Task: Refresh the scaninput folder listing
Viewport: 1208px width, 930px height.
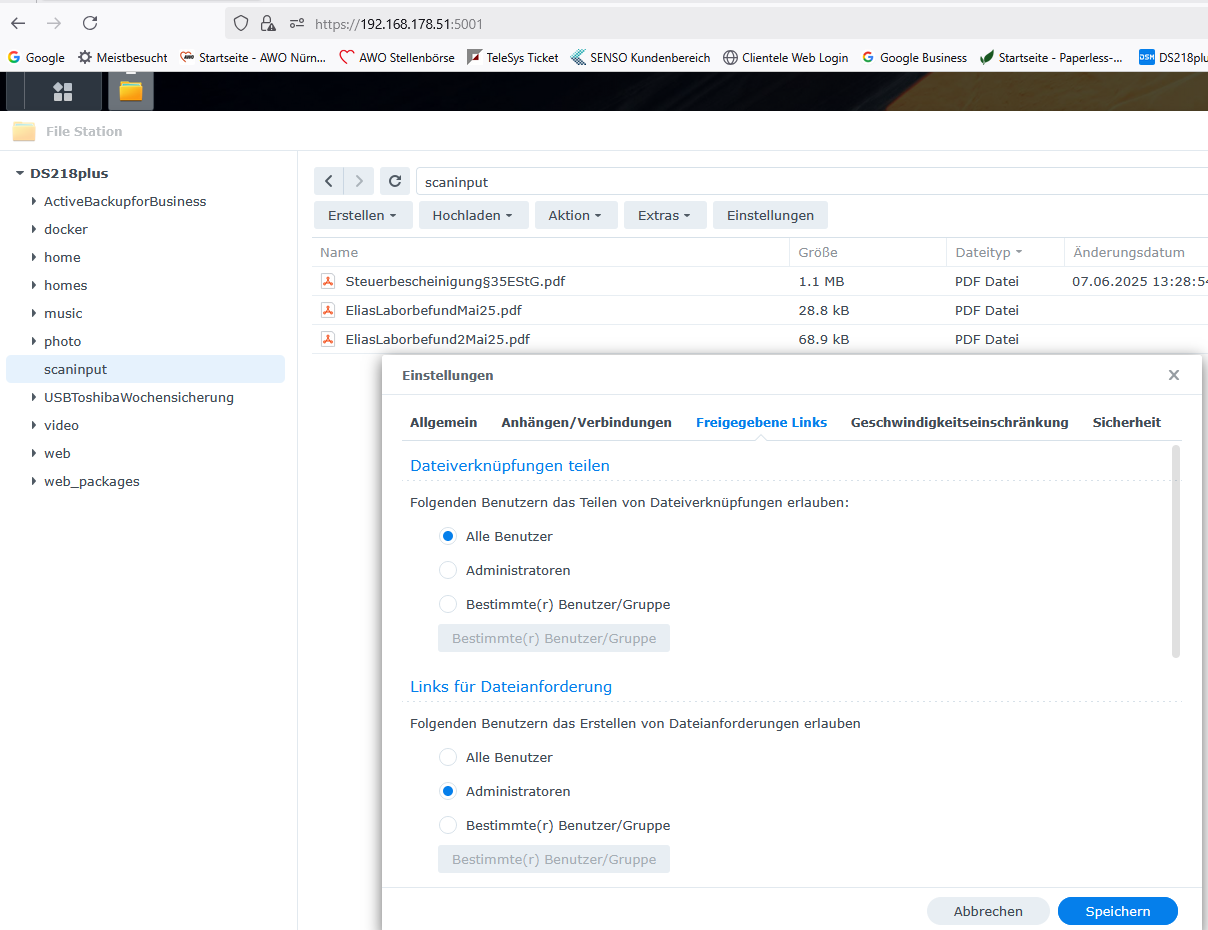Action: tap(395, 181)
